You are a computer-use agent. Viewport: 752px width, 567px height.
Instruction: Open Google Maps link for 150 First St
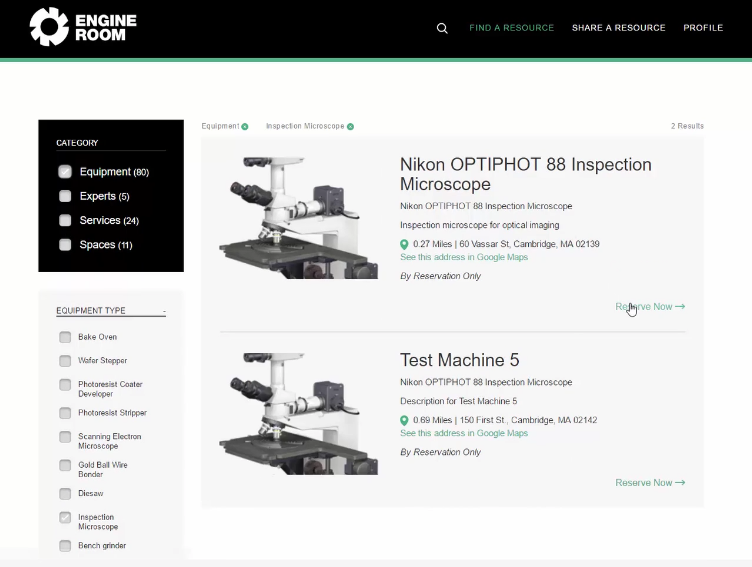pyautogui.click(x=464, y=433)
